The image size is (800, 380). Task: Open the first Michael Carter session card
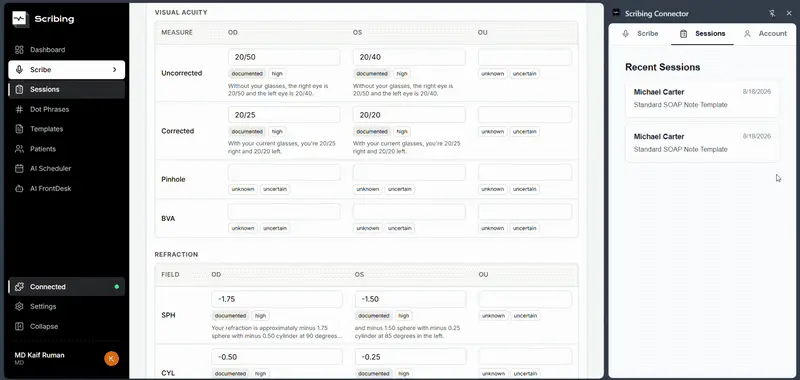click(x=702, y=98)
